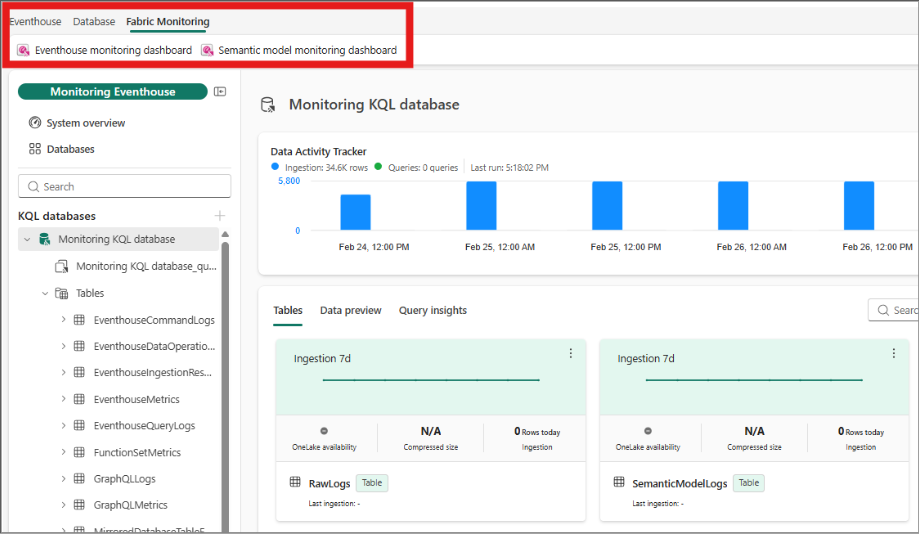Viewport: 919px width, 534px height.
Task: Click the queryset icon beside Monitoring KQL database_qu...
Action: (x=62, y=267)
